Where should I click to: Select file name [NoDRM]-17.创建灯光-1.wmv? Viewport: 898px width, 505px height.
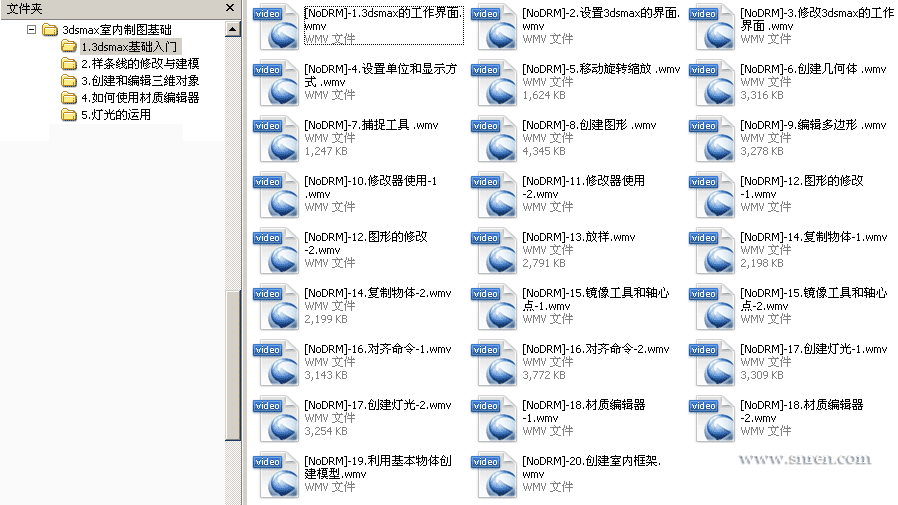coord(813,349)
